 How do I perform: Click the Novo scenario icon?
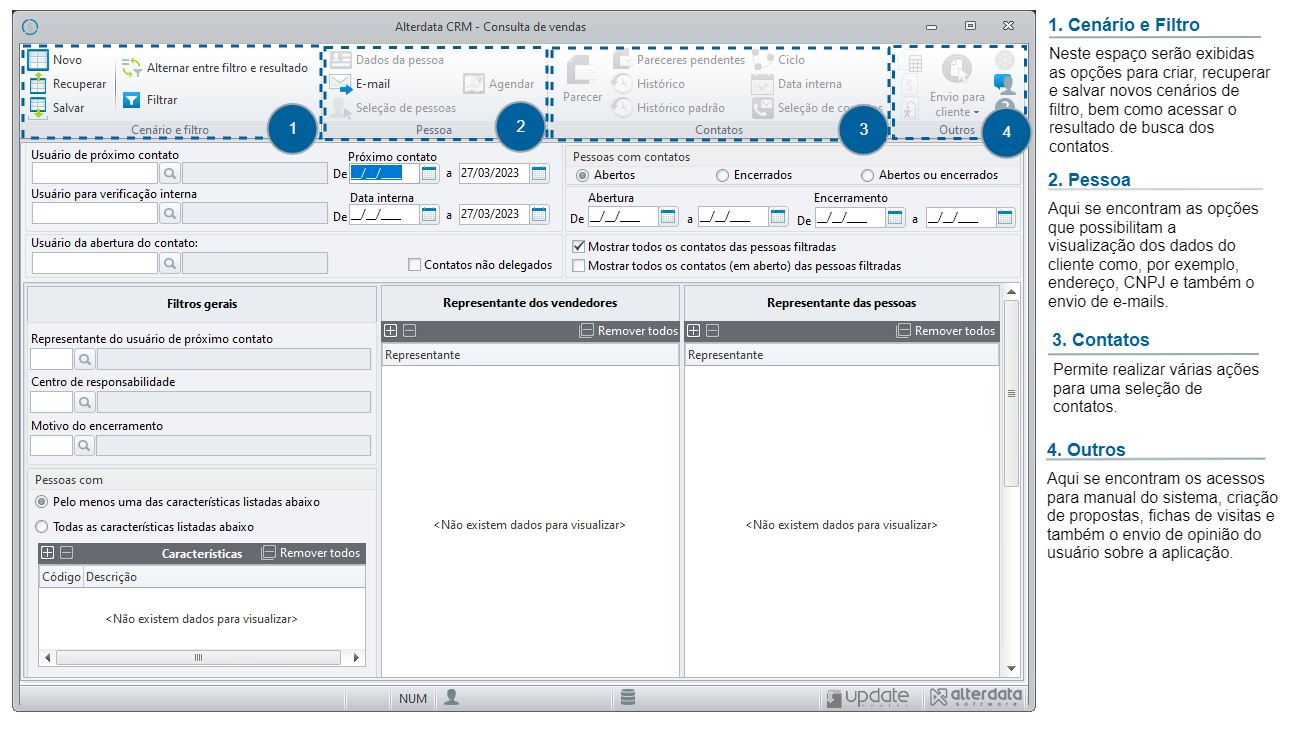(x=37, y=60)
